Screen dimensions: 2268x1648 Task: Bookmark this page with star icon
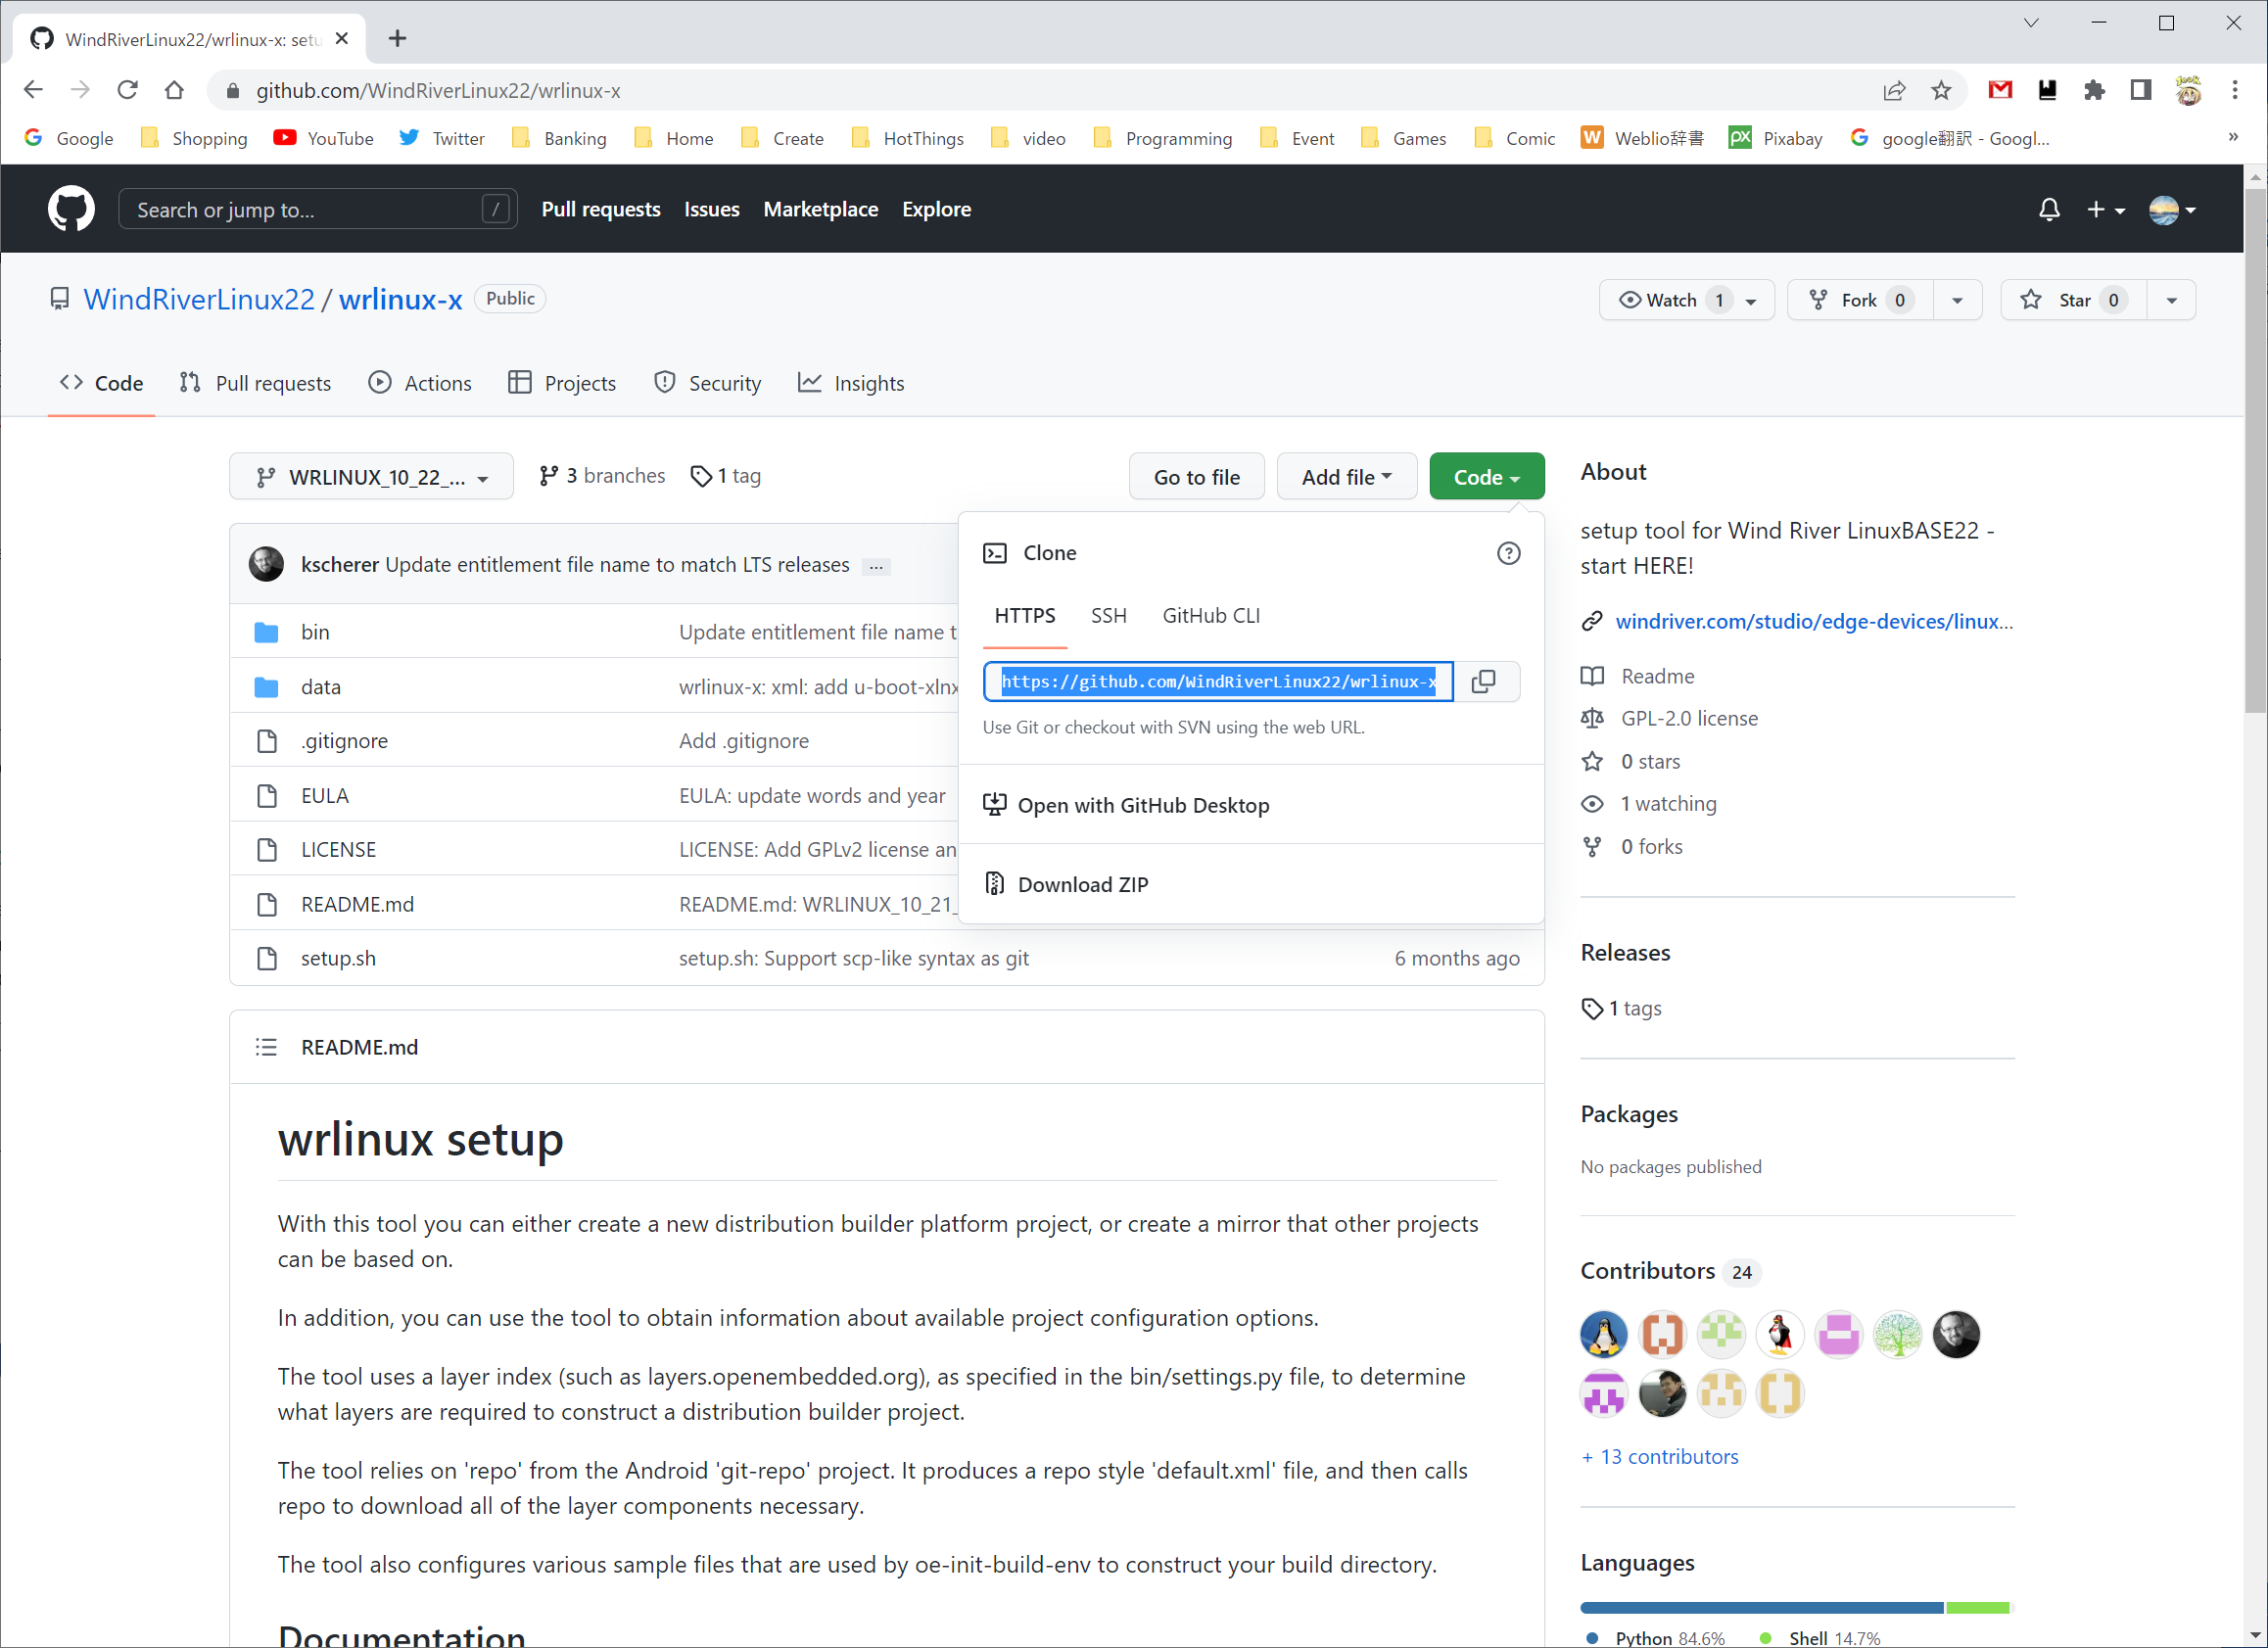tap(1941, 90)
